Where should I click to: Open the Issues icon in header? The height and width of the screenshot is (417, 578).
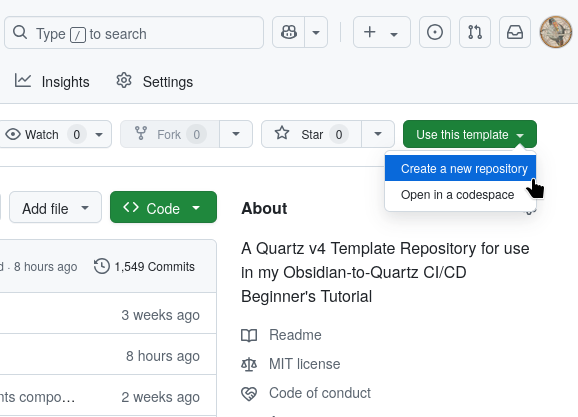(x=435, y=32)
